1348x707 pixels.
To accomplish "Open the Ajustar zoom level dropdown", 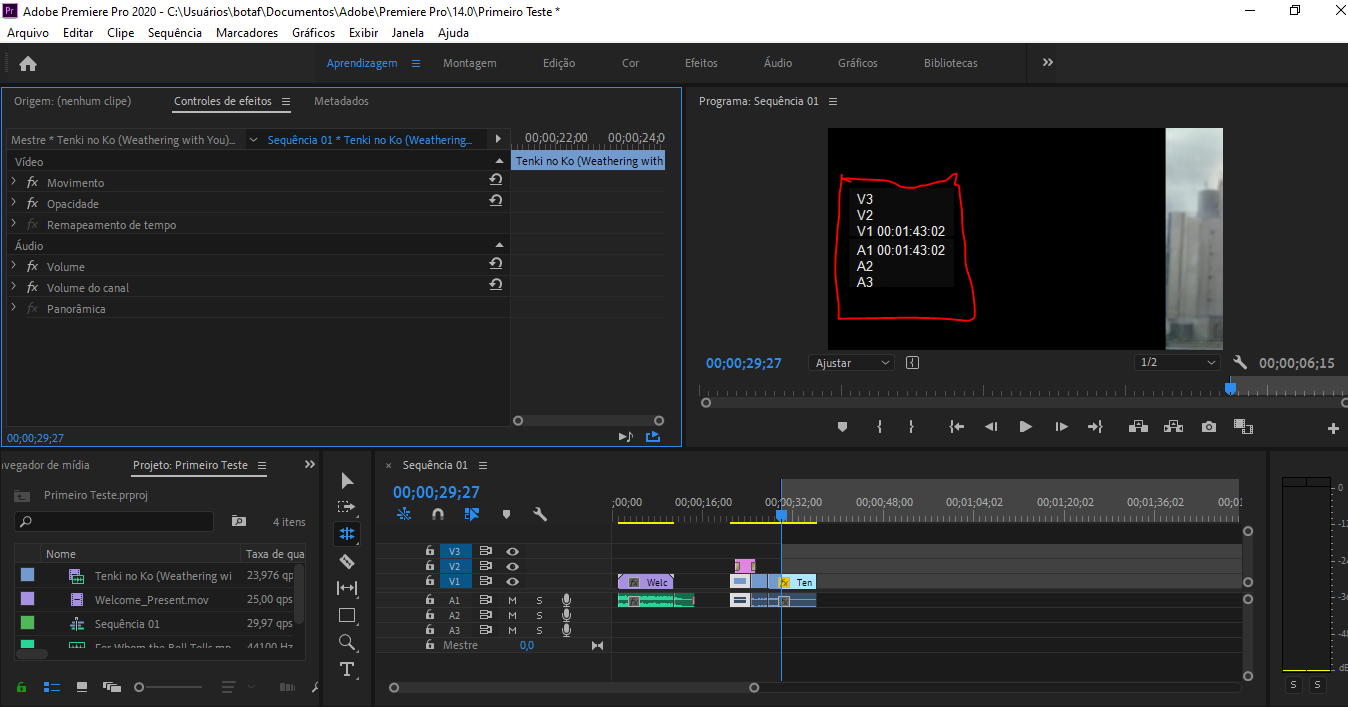I will [x=851, y=362].
